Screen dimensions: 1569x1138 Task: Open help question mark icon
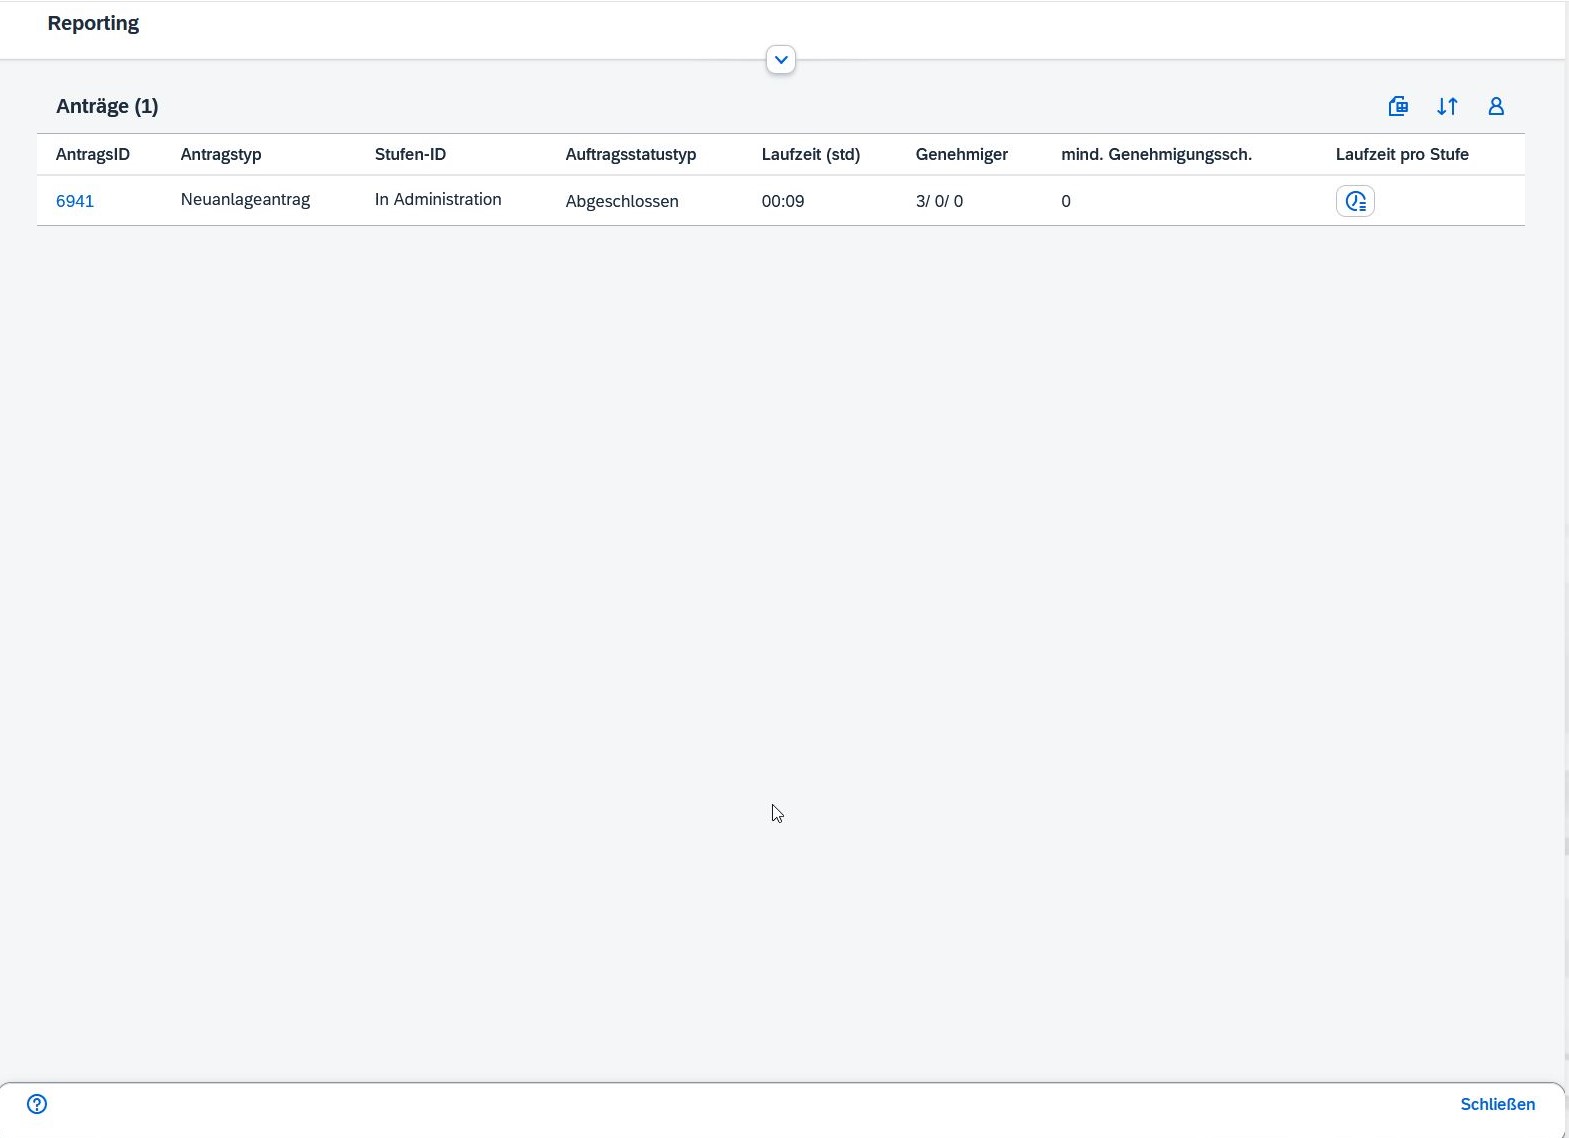37,1104
